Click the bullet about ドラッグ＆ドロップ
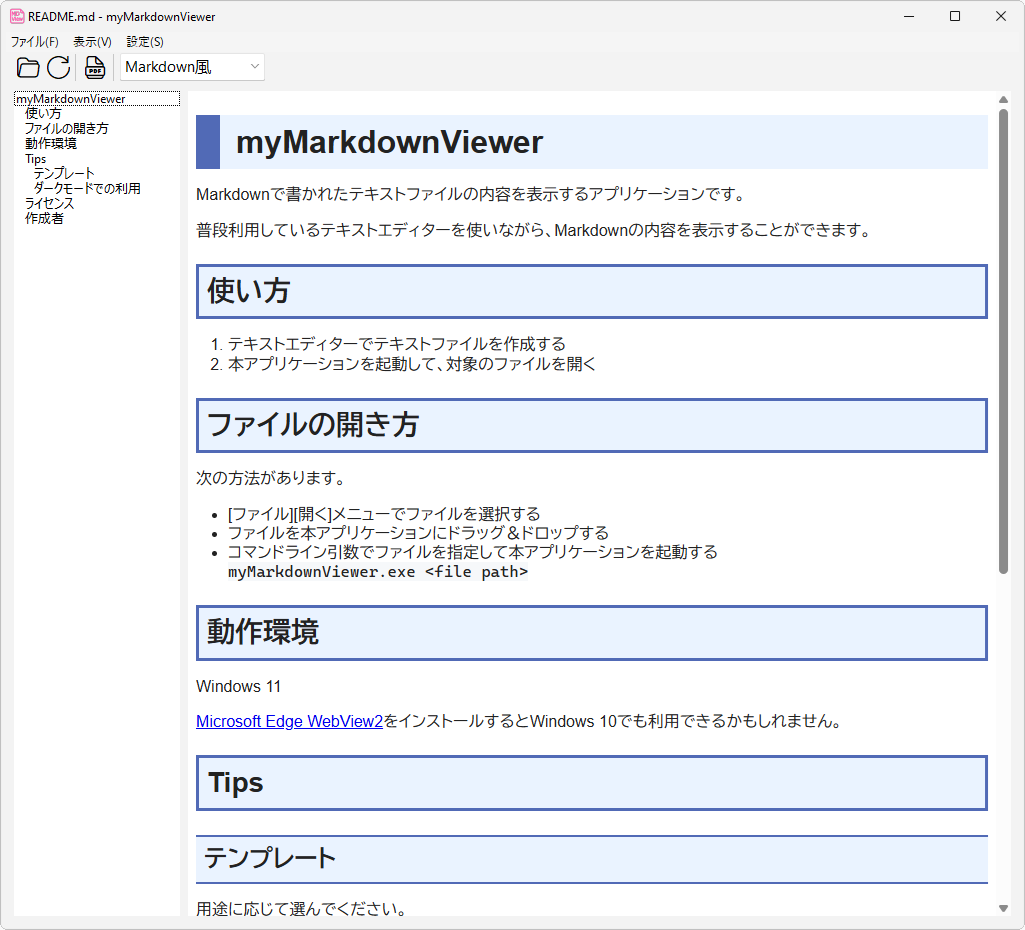 coord(418,533)
